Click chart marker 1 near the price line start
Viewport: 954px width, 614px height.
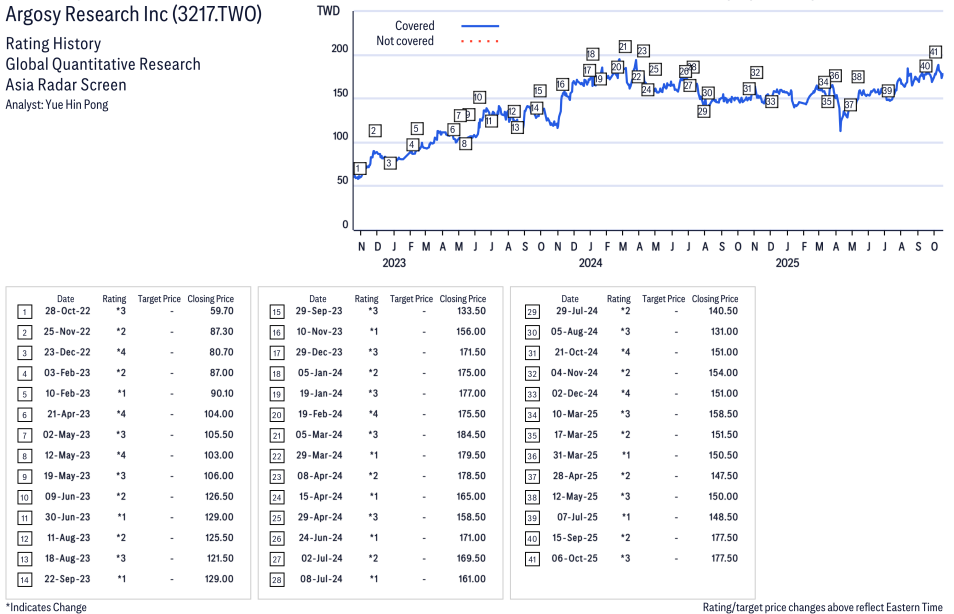(359, 169)
